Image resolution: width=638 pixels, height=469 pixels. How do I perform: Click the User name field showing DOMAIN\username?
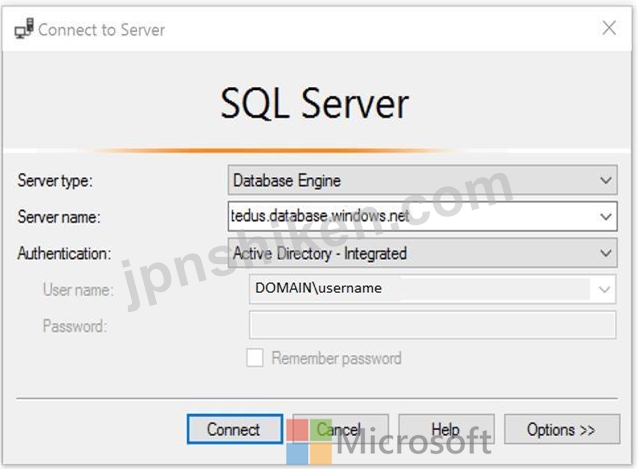(433, 289)
